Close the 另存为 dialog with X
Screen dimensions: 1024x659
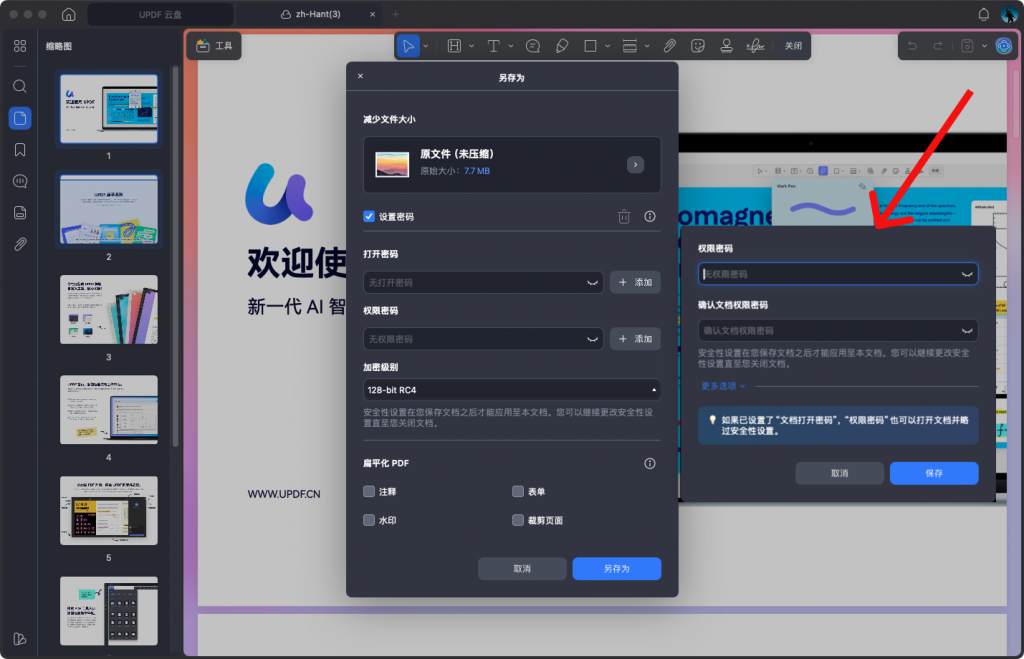(x=360, y=76)
